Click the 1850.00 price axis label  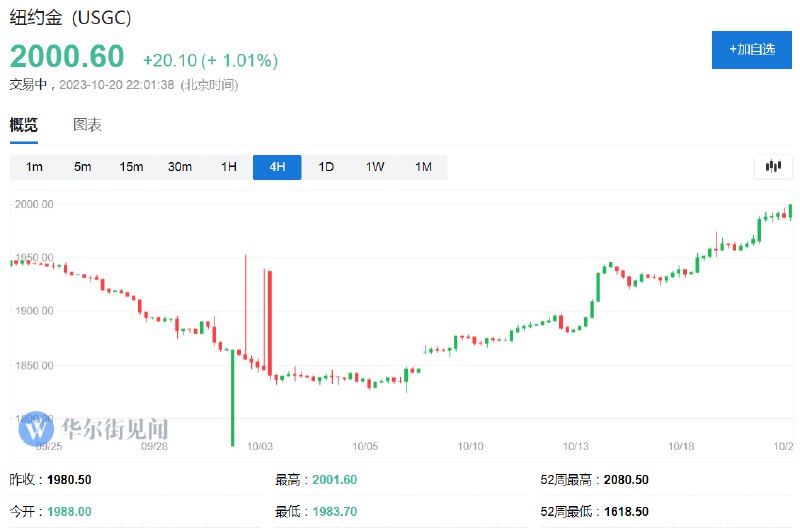34,365
